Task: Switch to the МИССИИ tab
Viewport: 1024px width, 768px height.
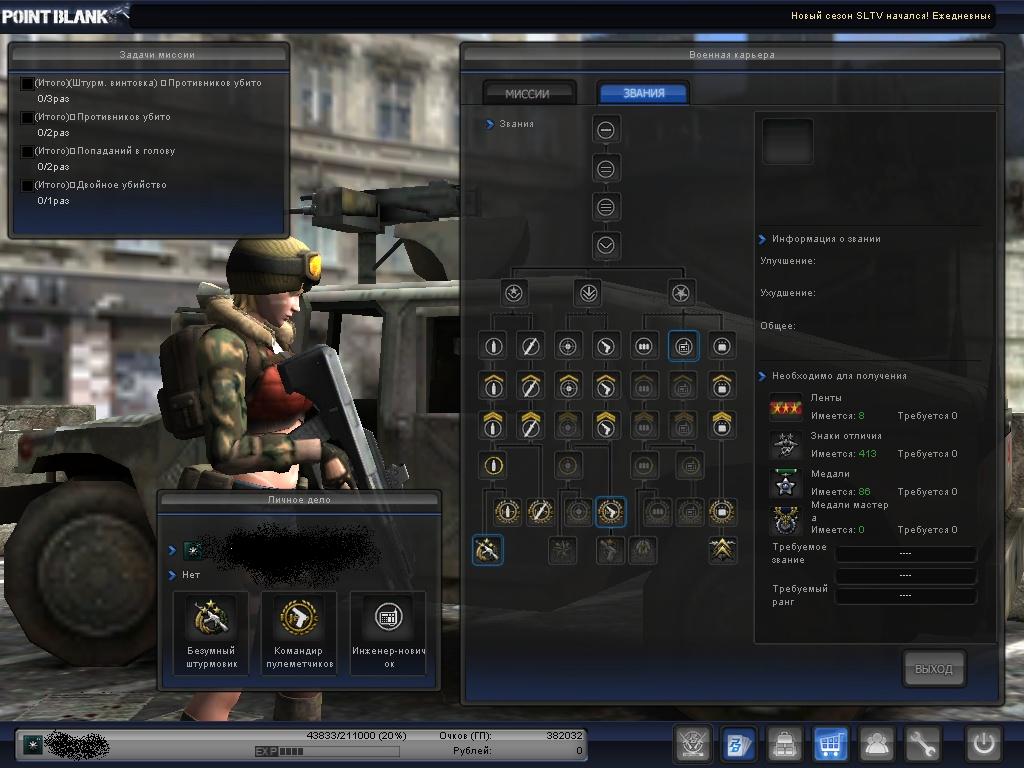Action: (x=529, y=93)
